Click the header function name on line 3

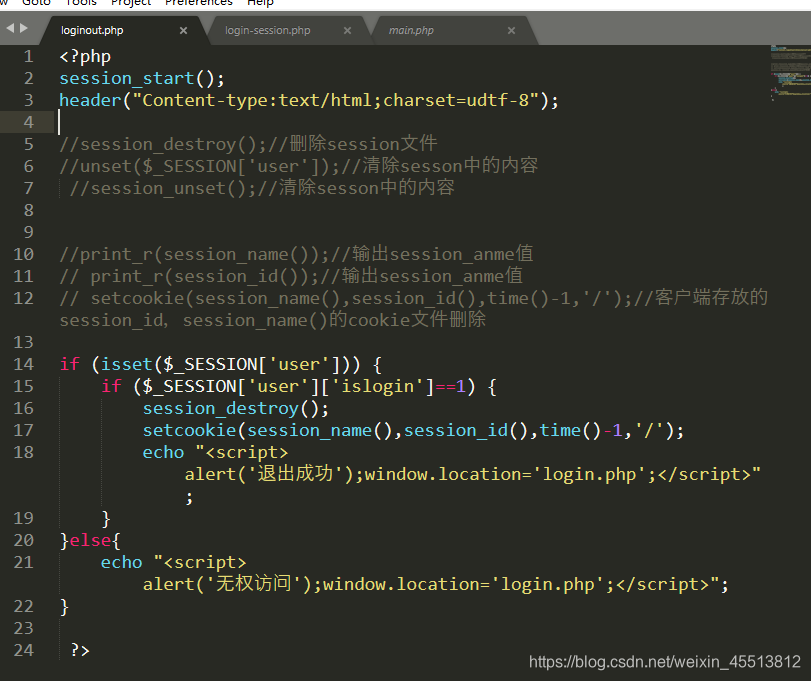click(90, 100)
